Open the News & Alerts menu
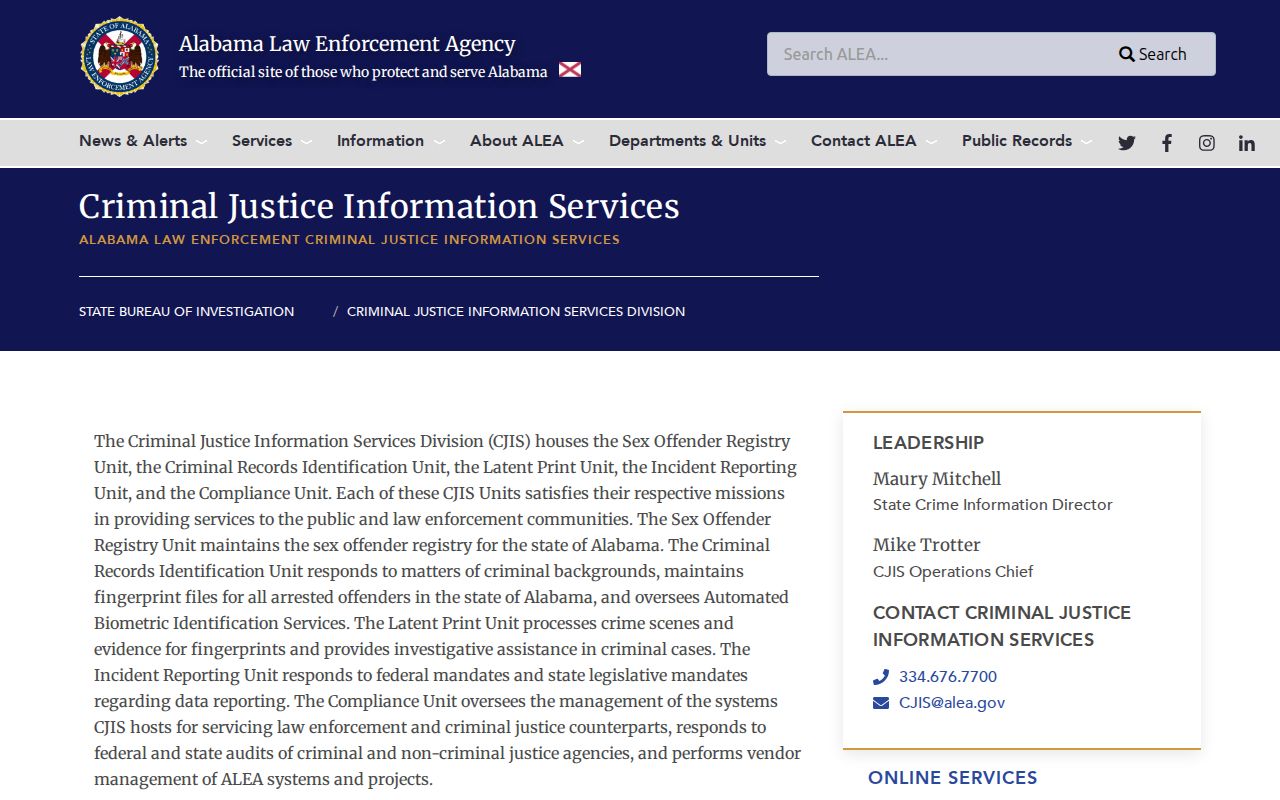This screenshot has width=1280, height=800. 133,141
